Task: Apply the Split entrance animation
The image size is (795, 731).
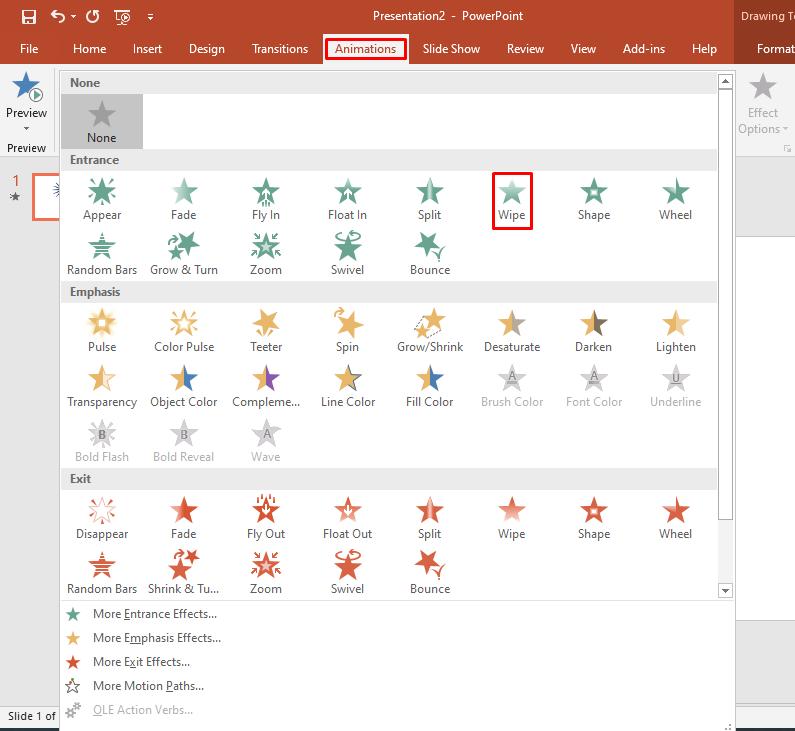Action: click(x=429, y=200)
